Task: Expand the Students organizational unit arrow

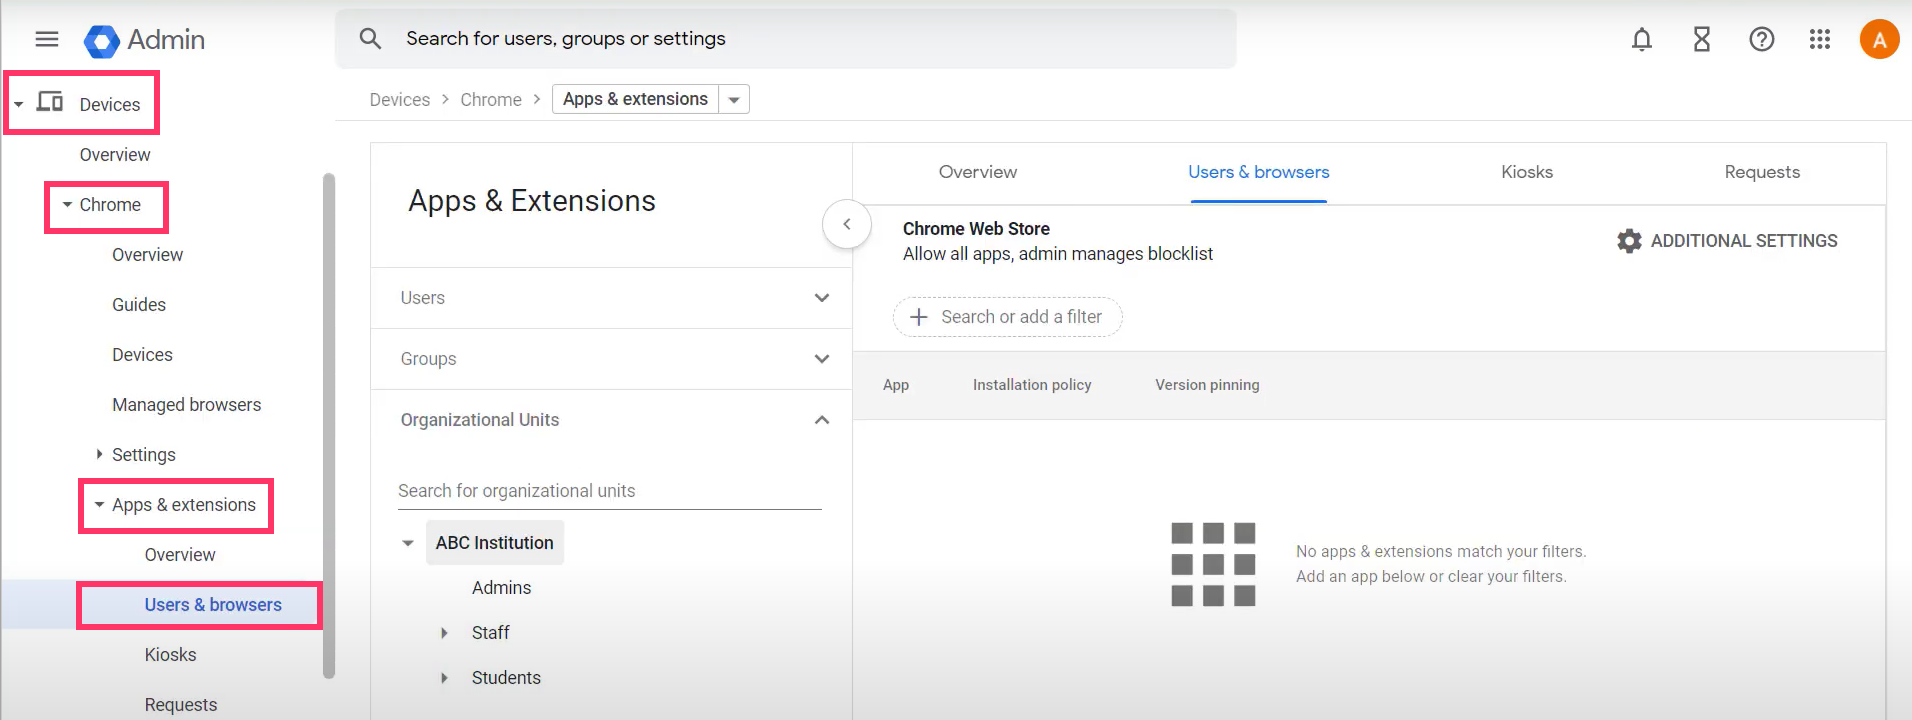Action: pos(444,678)
